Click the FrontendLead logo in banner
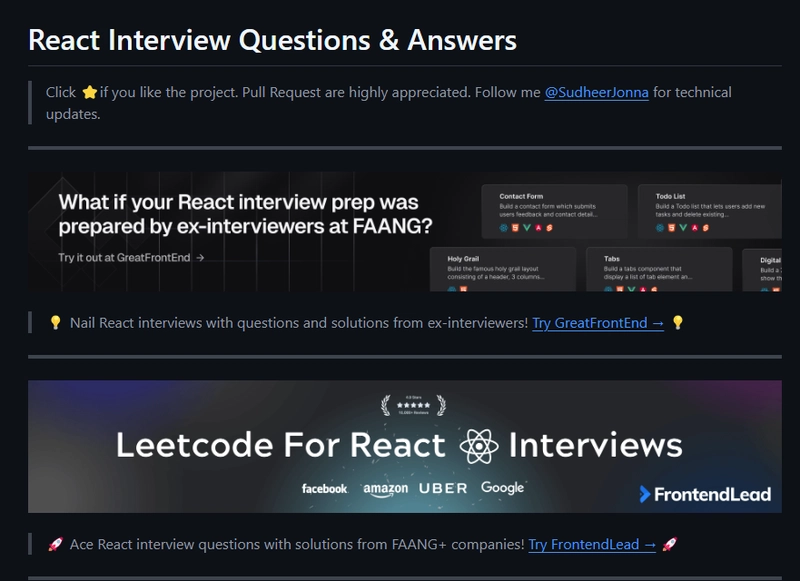Screen dimensions: 800x581 tap(705, 494)
